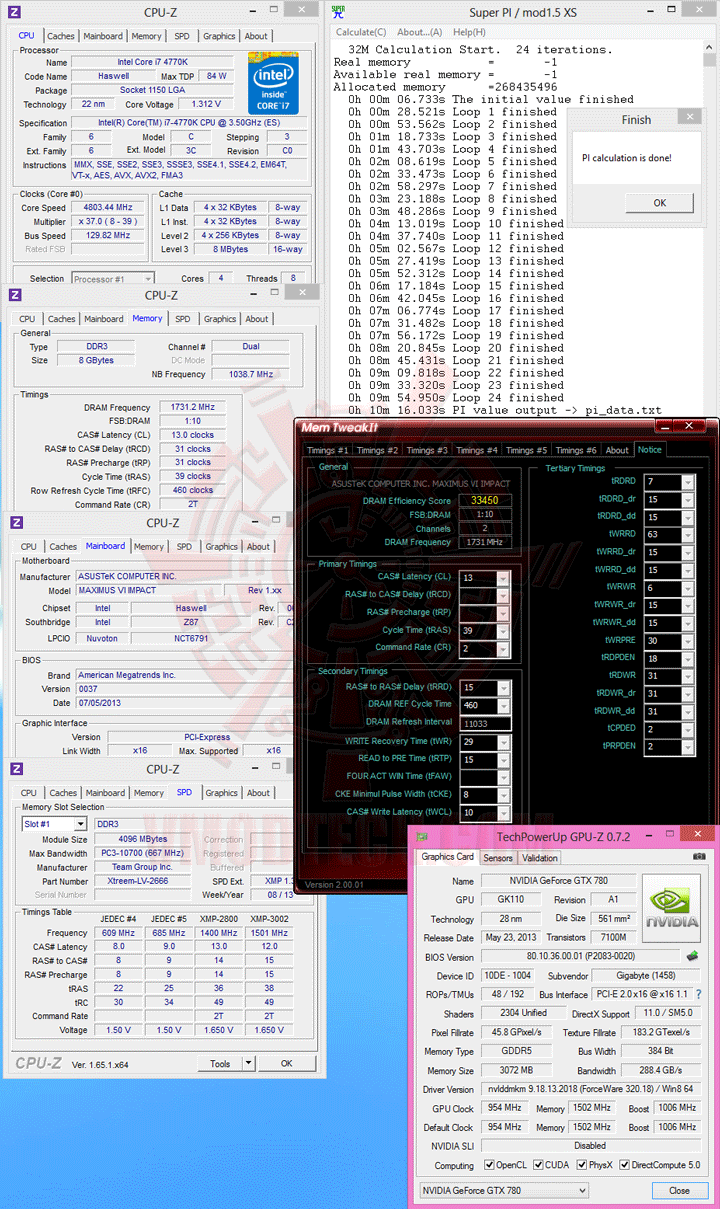Image resolution: width=720 pixels, height=1209 pixels.
Task: Toggle the PhysX checkbox in GPU-Z
Action: point(582,1165)
